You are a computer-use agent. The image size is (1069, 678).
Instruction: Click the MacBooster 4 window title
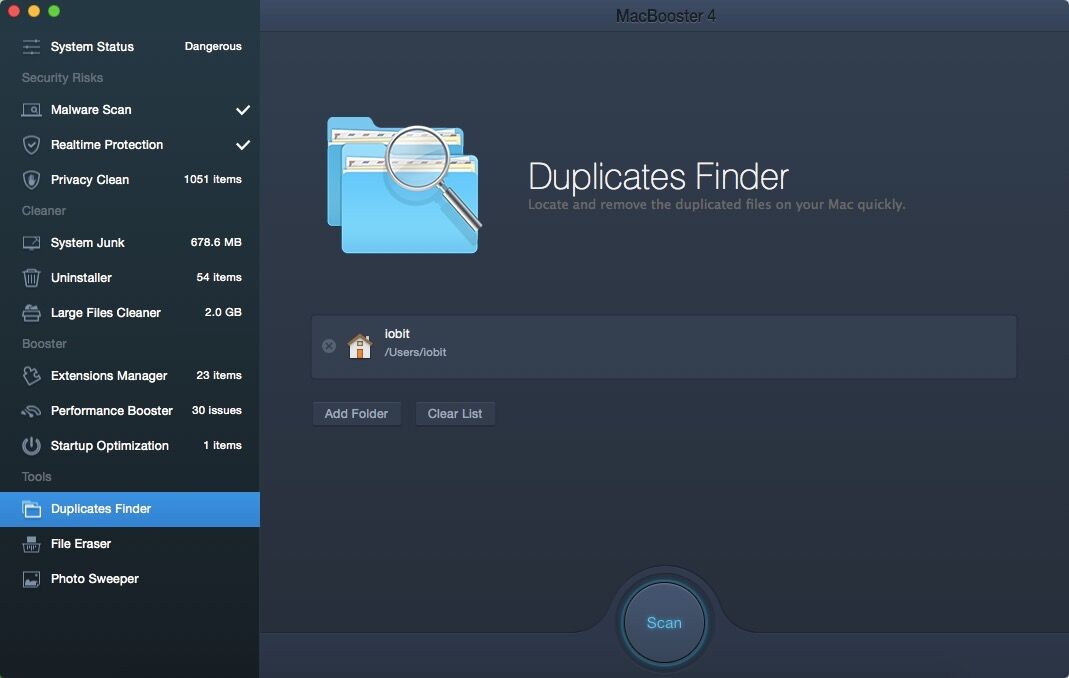tap(665, 16)
